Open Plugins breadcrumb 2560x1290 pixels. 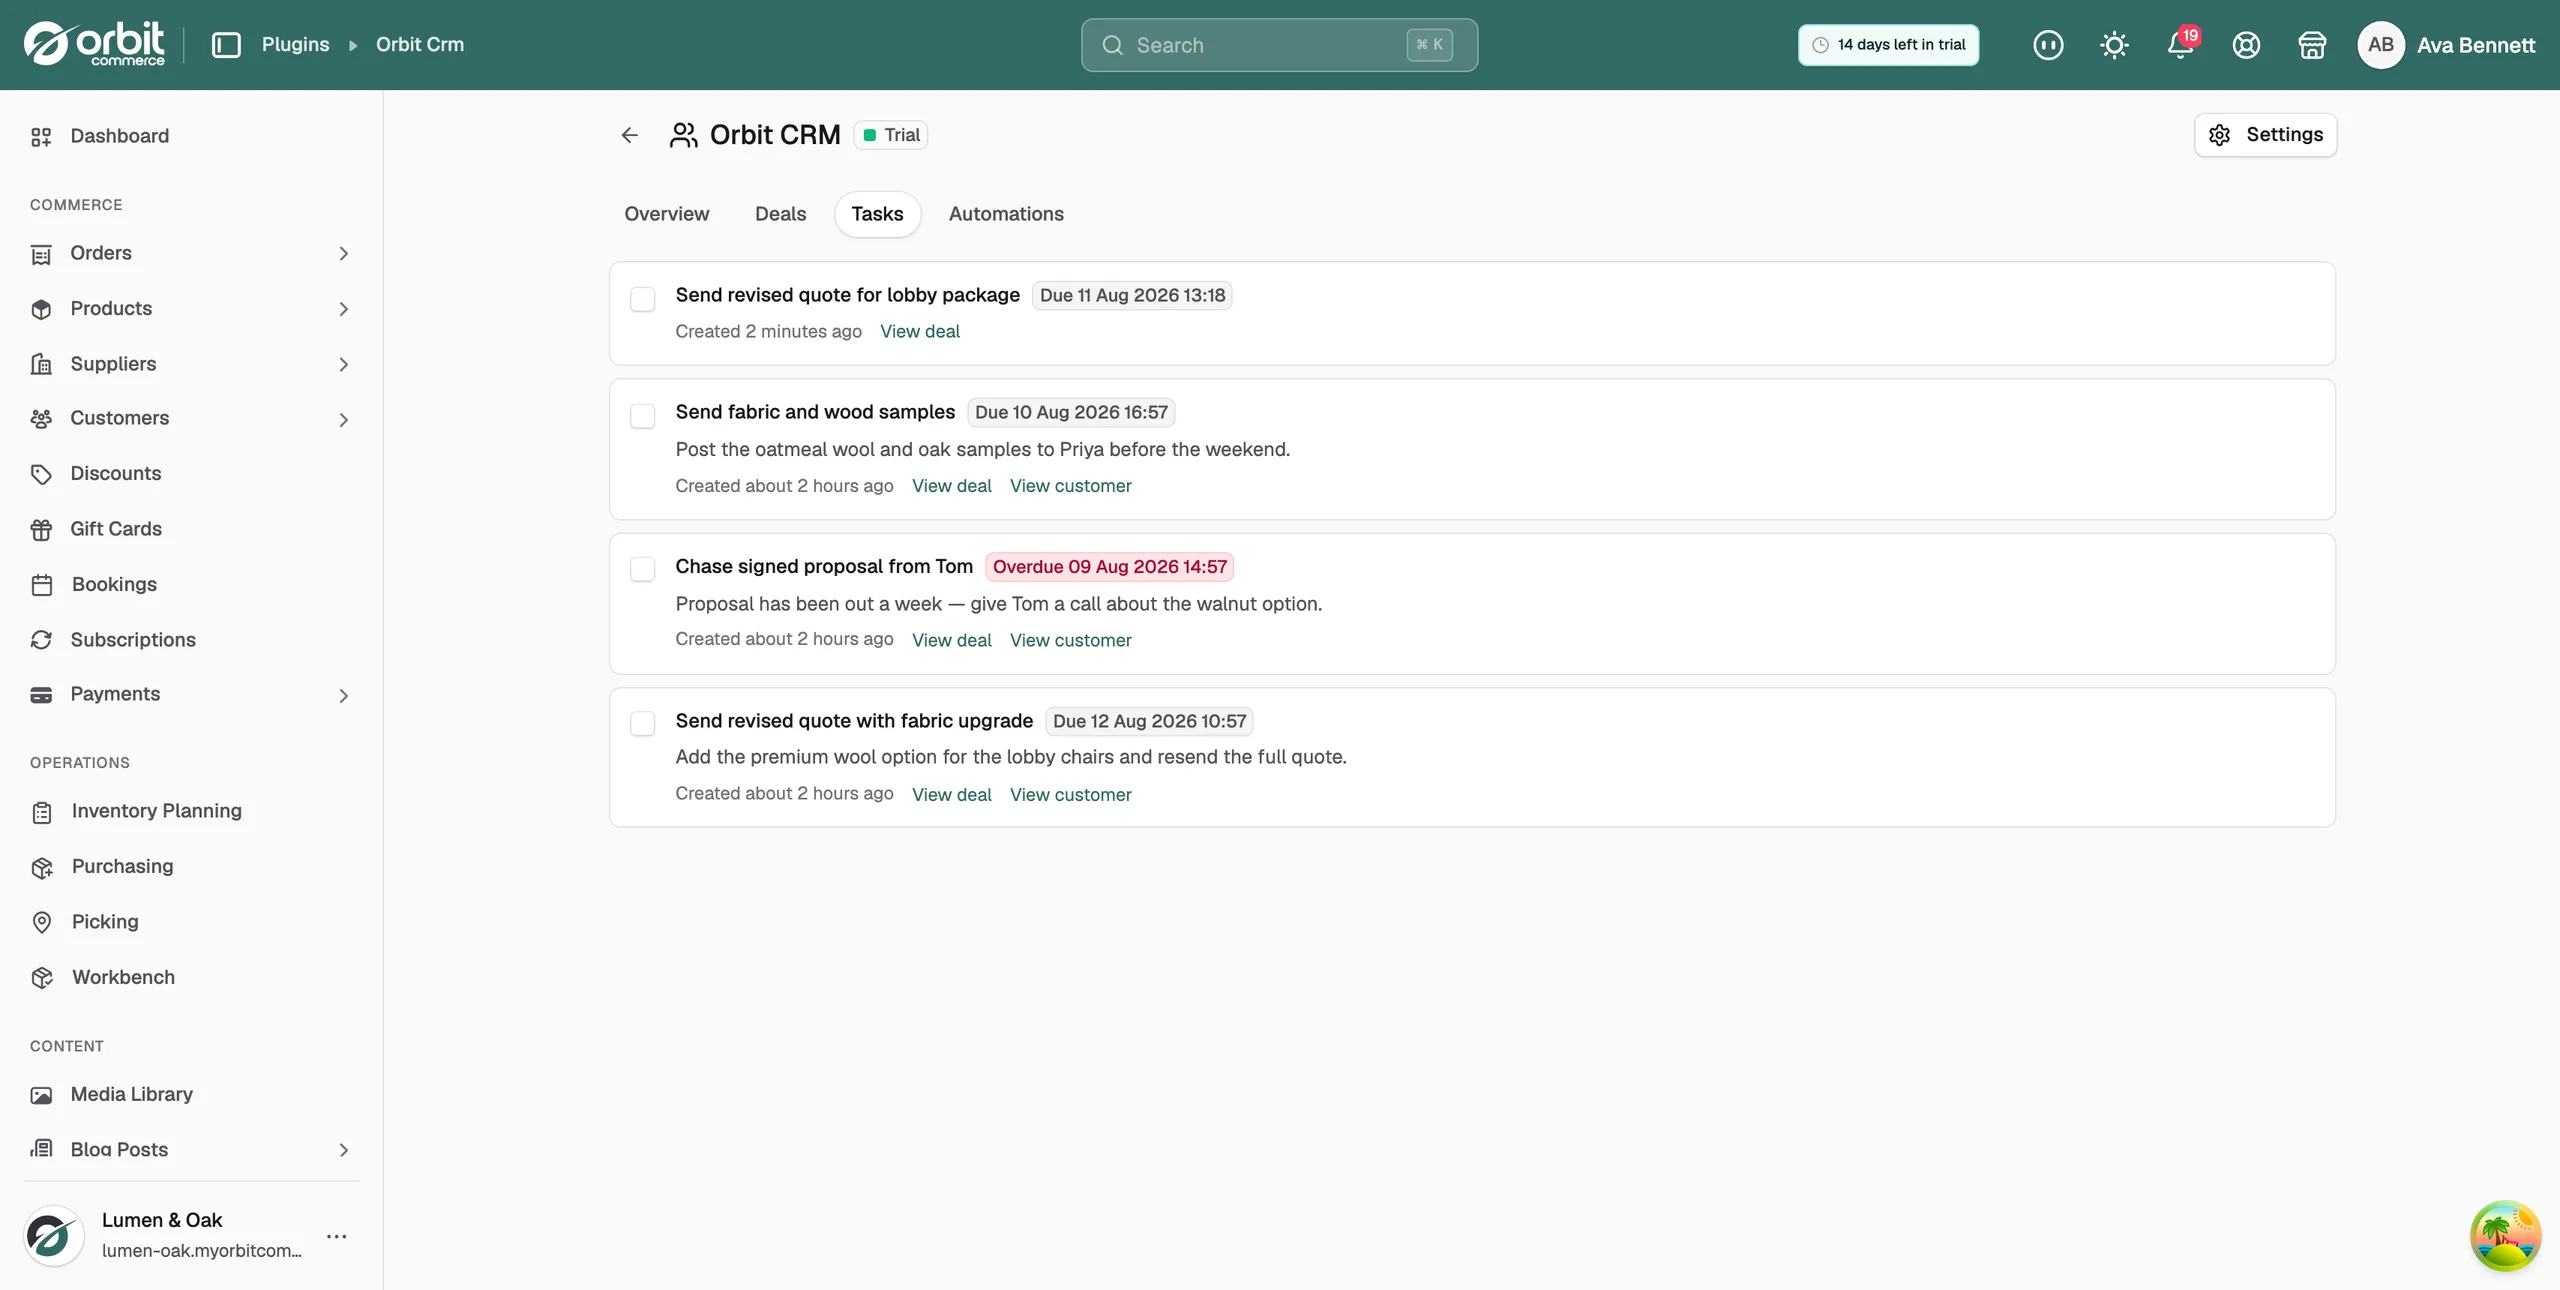tap(295, 45)
